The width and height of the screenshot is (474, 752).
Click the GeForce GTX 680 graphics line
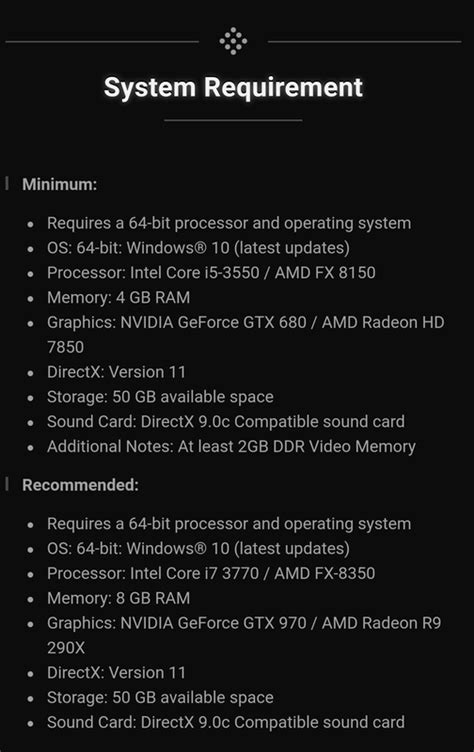[x=246, y=334]
